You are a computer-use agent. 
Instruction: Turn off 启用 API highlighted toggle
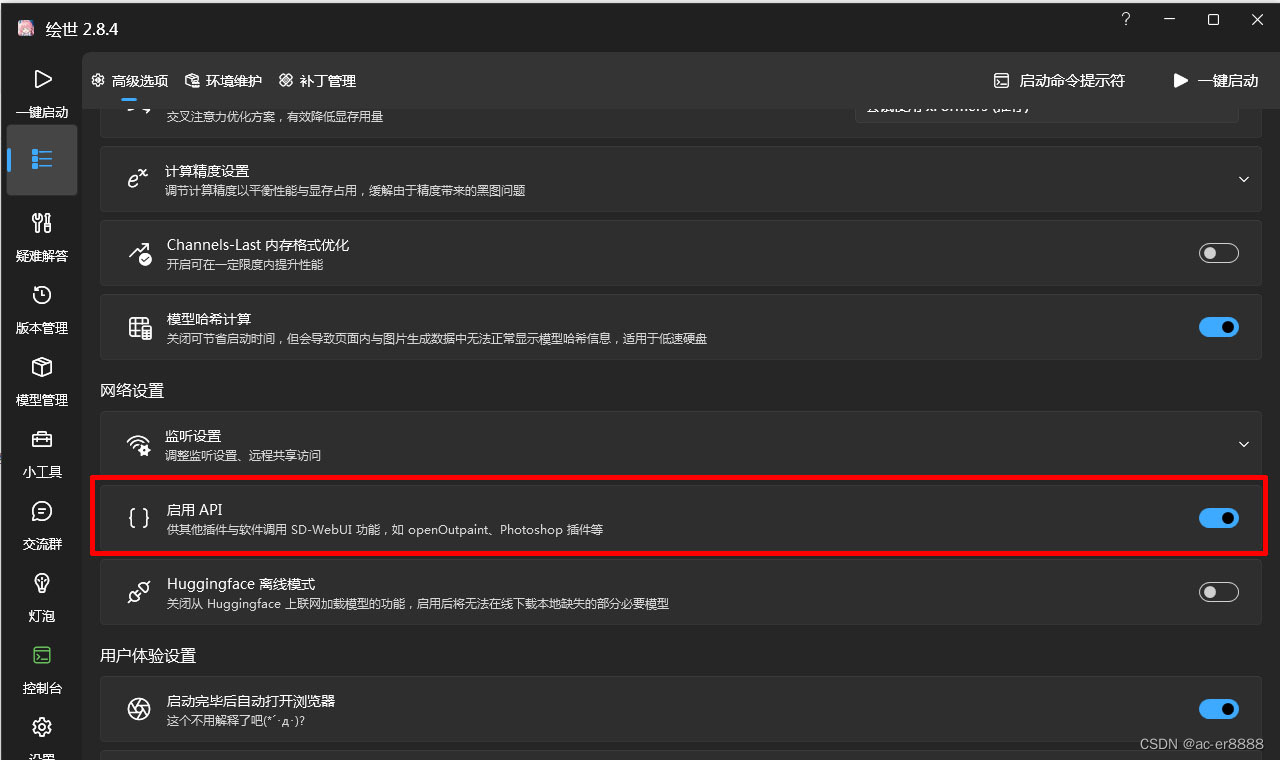1218,518
